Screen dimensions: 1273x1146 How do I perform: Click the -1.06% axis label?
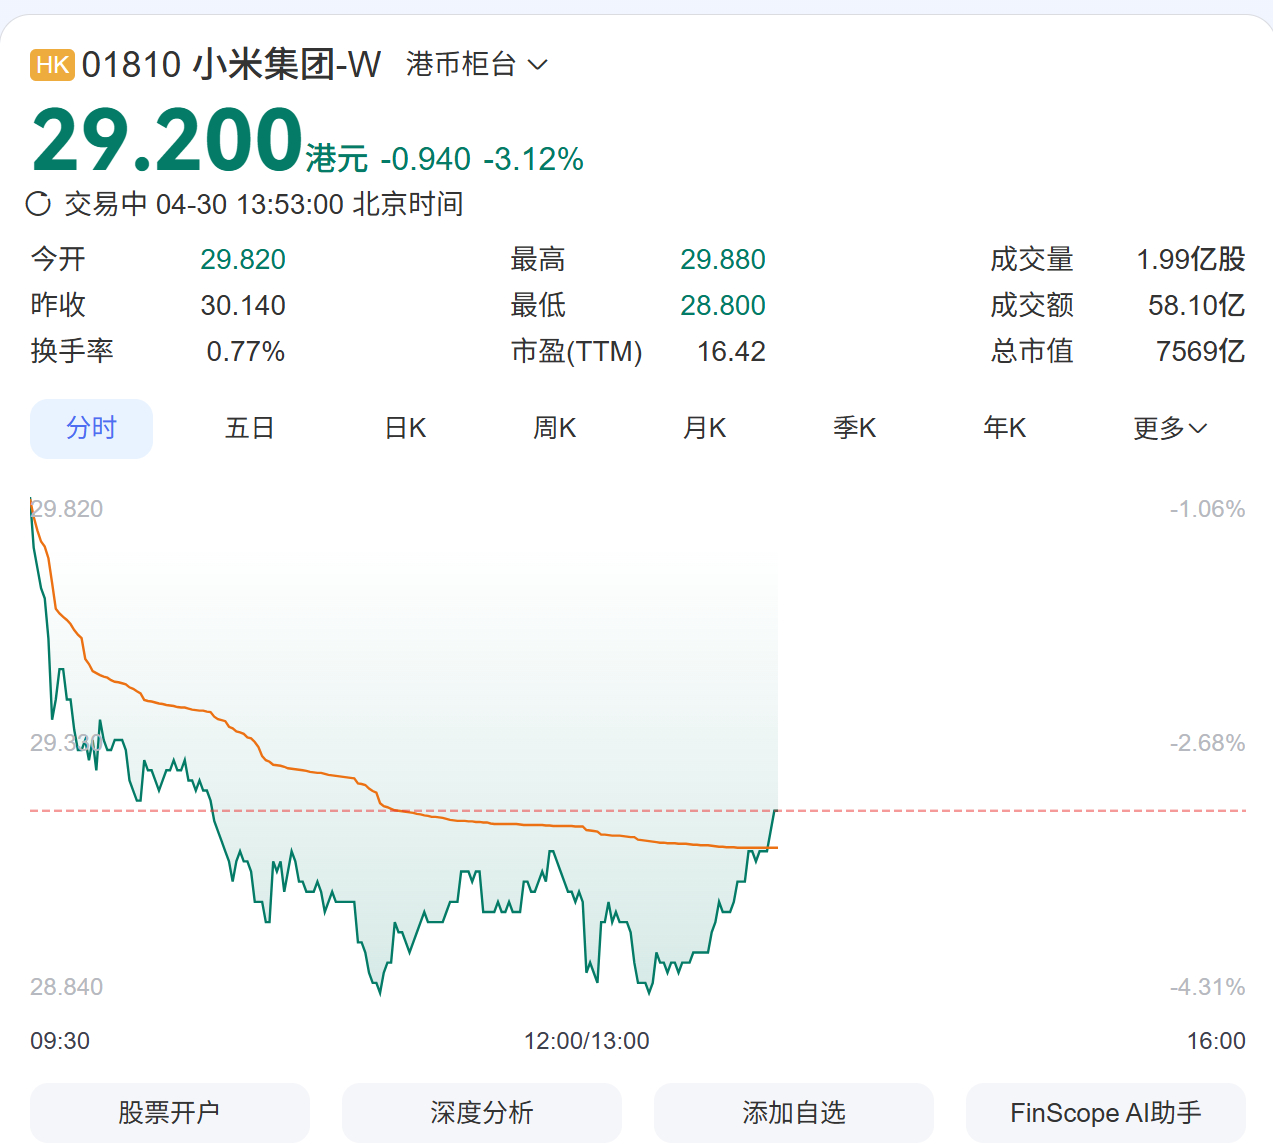click(x=1208, y=510)
